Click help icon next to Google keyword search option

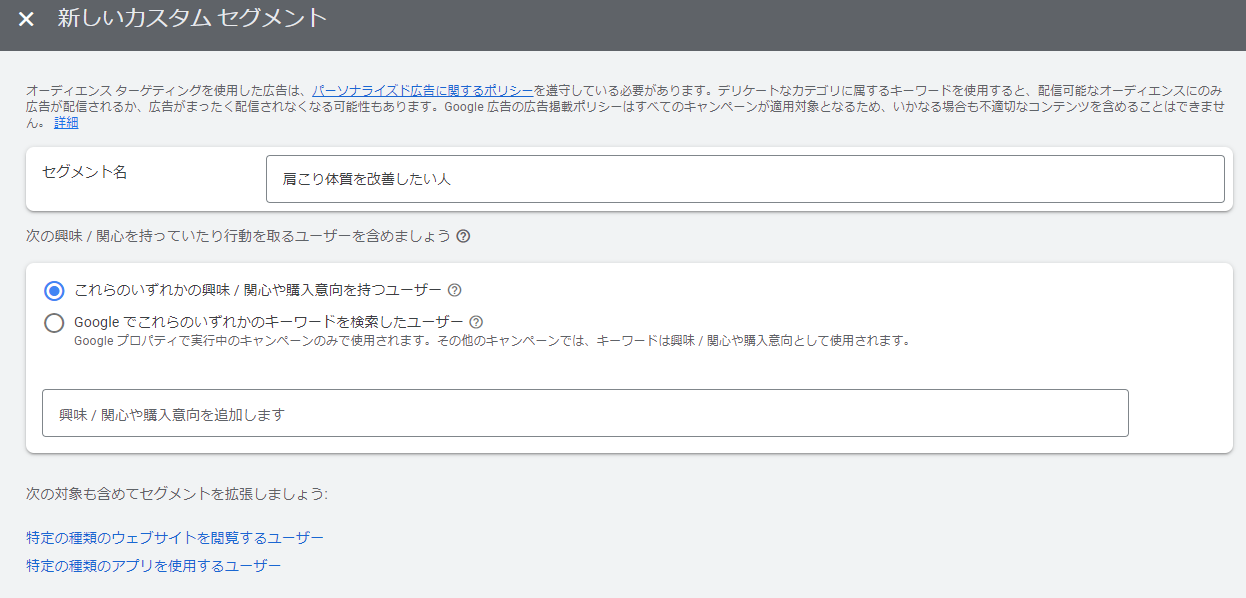(476, 322)
